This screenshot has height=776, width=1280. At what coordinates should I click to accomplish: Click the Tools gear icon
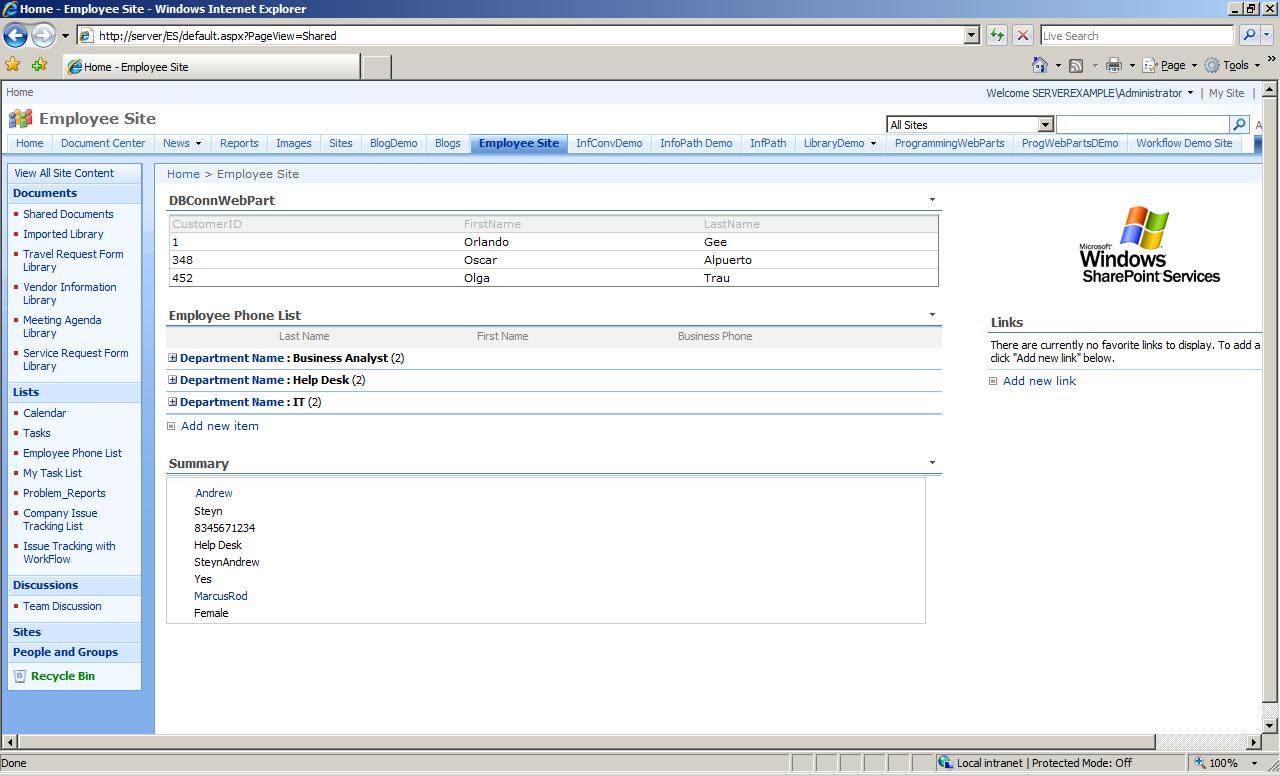click(1212, 65)
